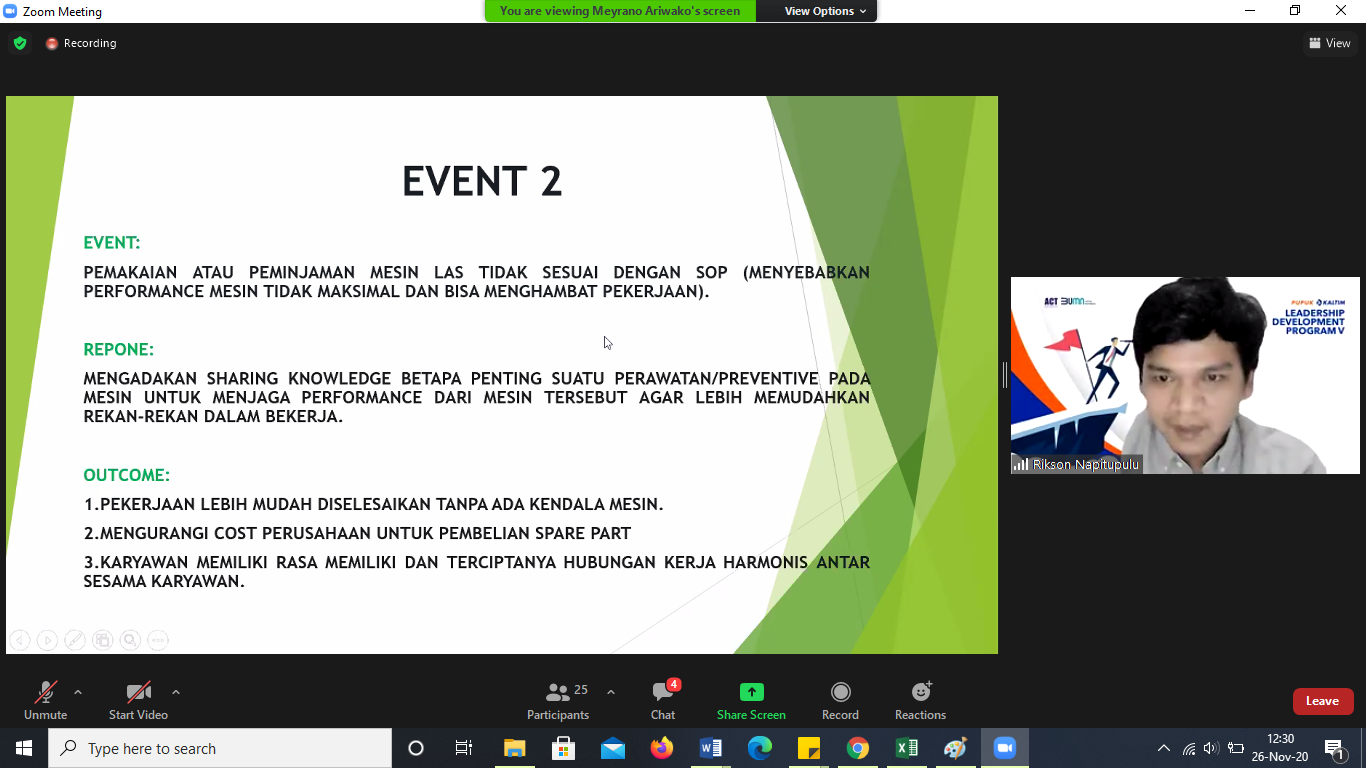Click the panel divider handle beside video
The image size is (1366, 768).
pos(1004,375)
